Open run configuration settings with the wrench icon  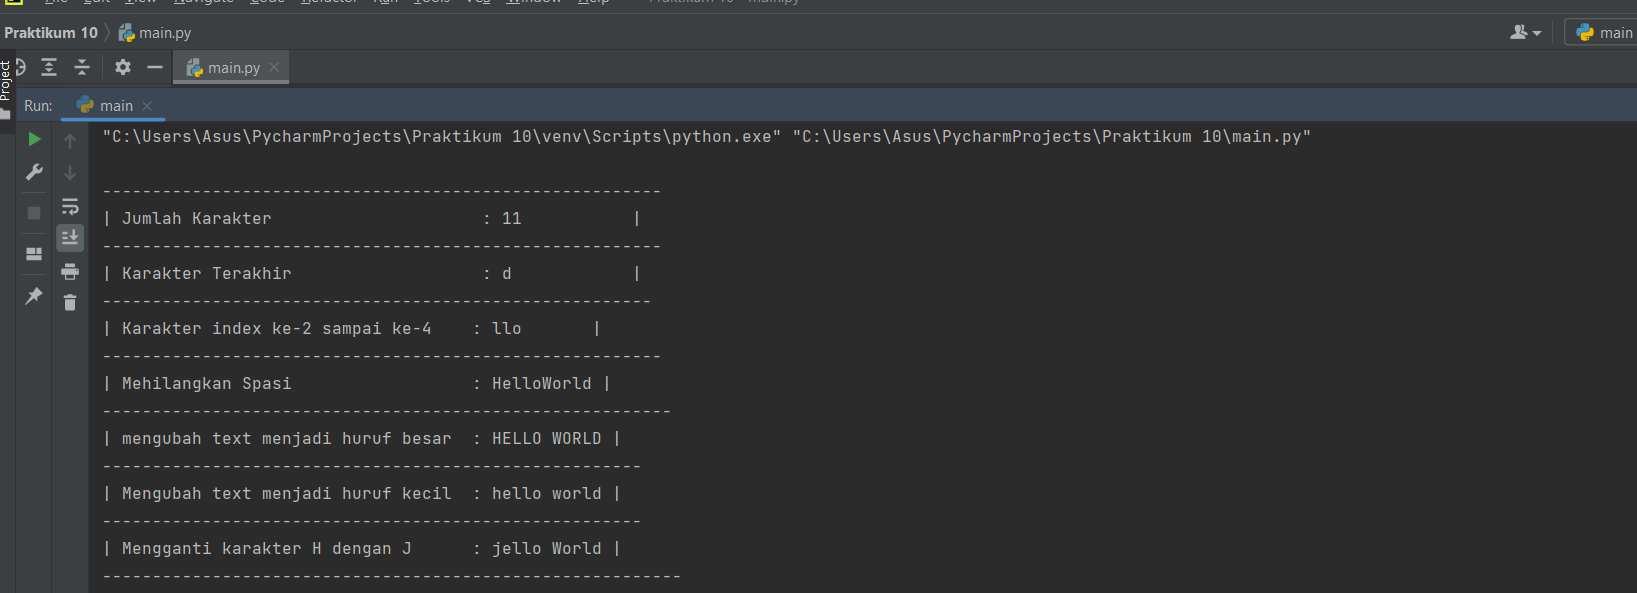coord(34,173)
